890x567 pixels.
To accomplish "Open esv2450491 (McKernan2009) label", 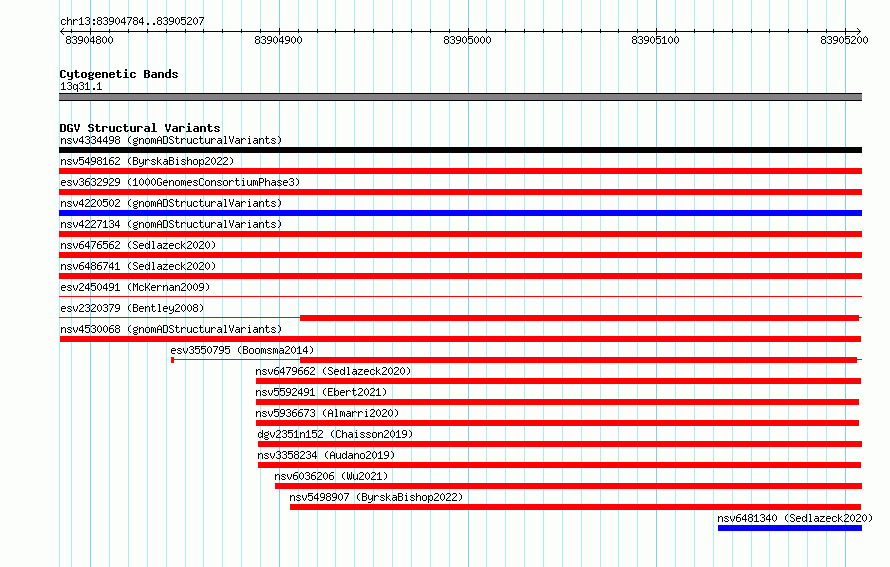I will pos(135,287).
